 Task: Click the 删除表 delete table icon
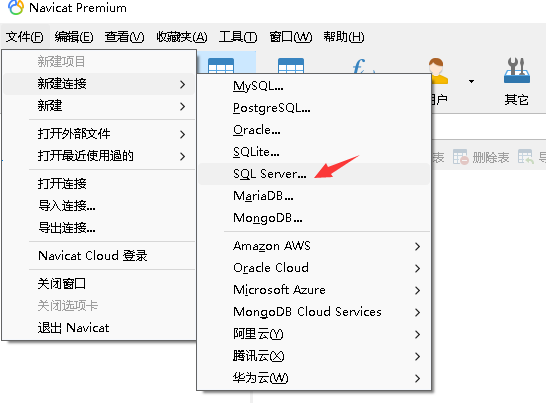[461, 157]
